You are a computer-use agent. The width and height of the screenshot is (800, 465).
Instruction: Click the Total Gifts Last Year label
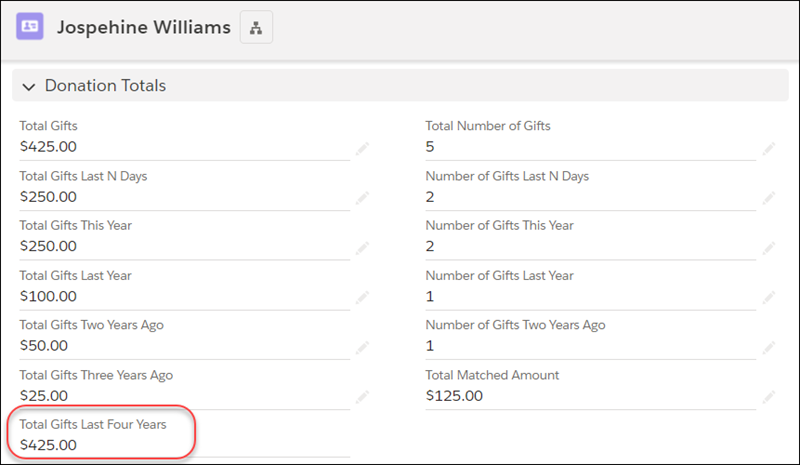tap(76, 275)
